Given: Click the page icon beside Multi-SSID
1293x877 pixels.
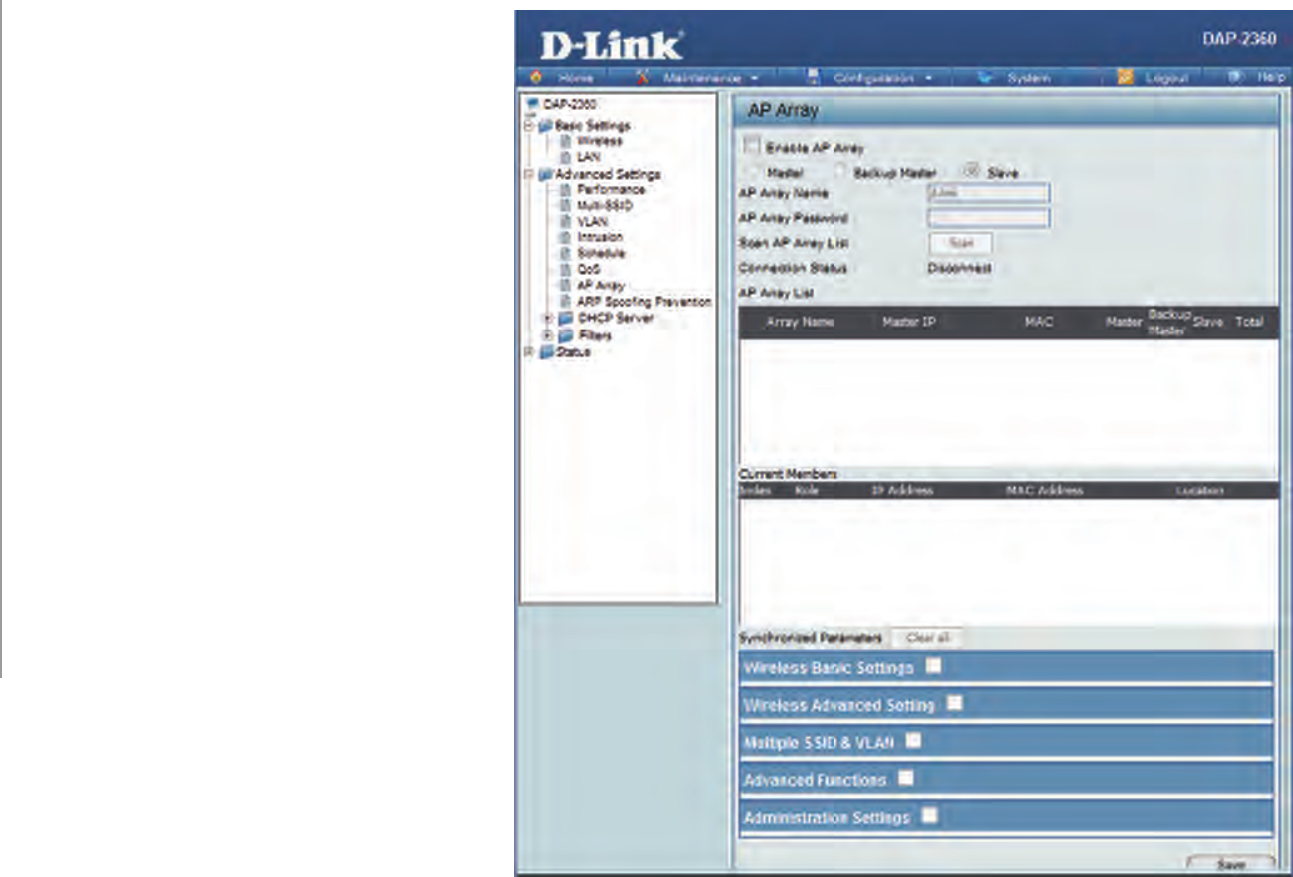Looking at the screenshot, I should (x=565, y=206).
